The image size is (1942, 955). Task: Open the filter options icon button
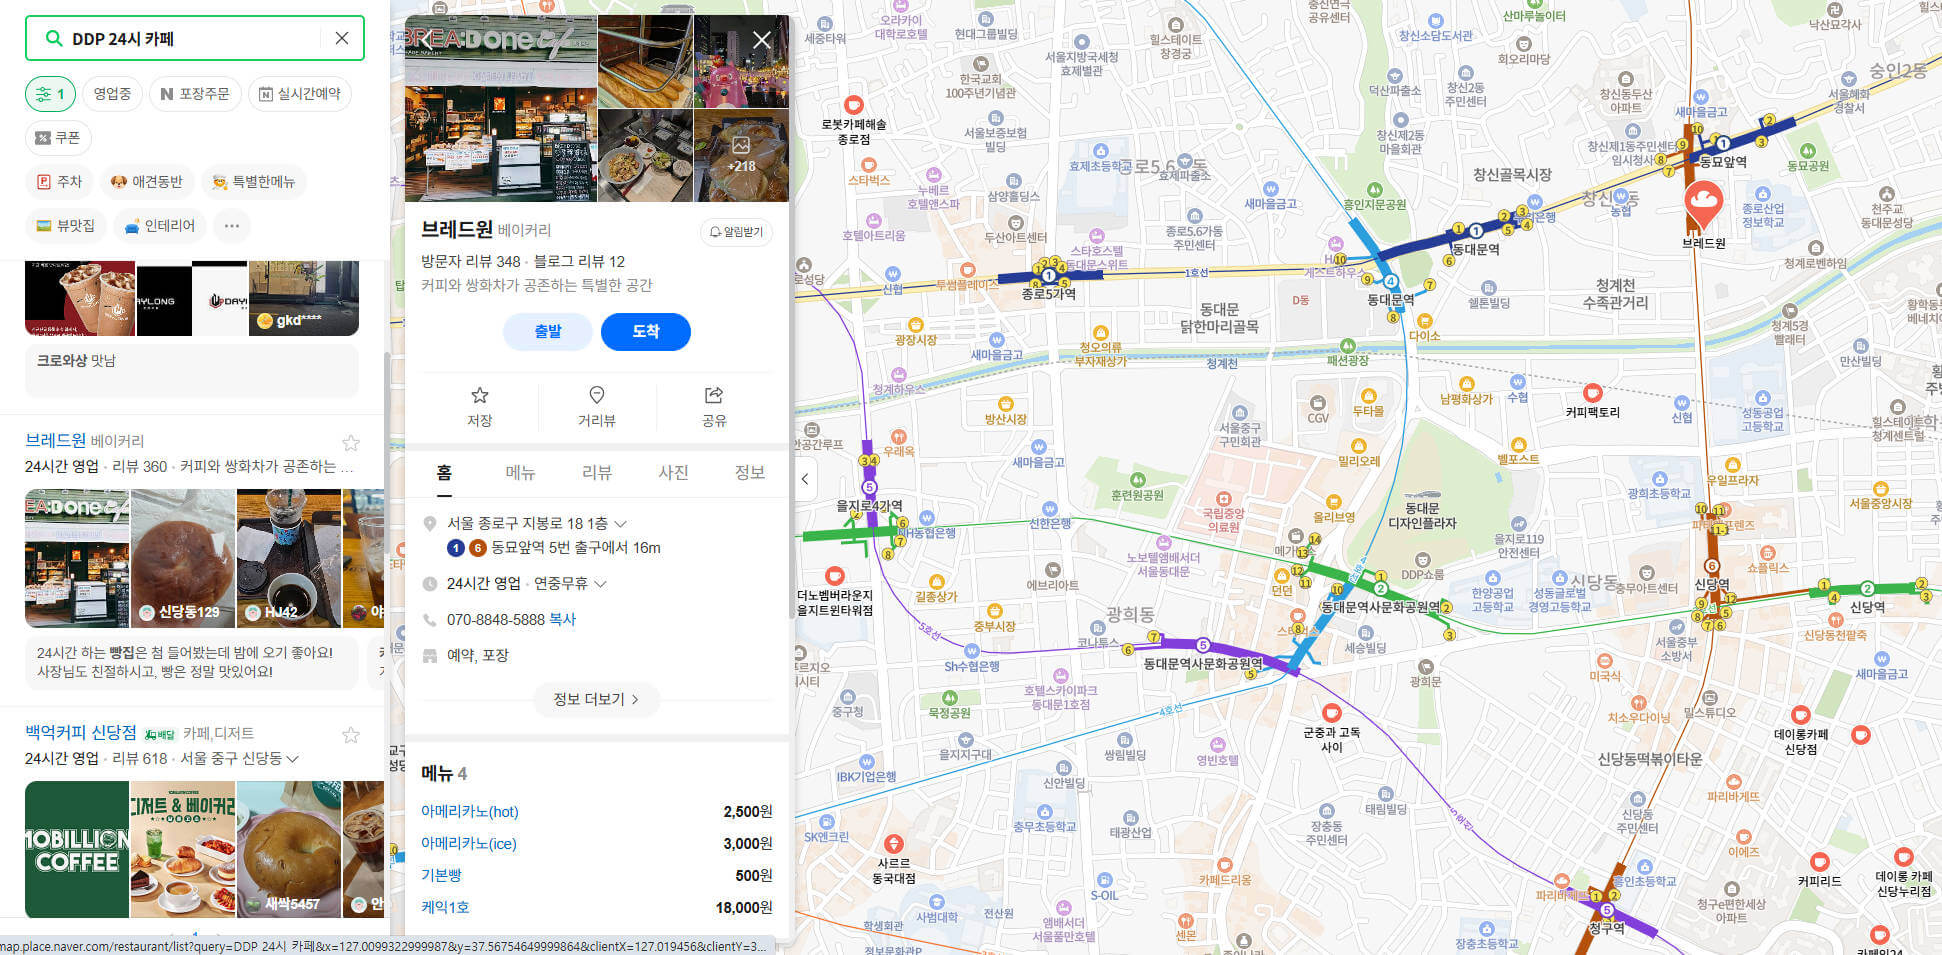pos(50,94)
